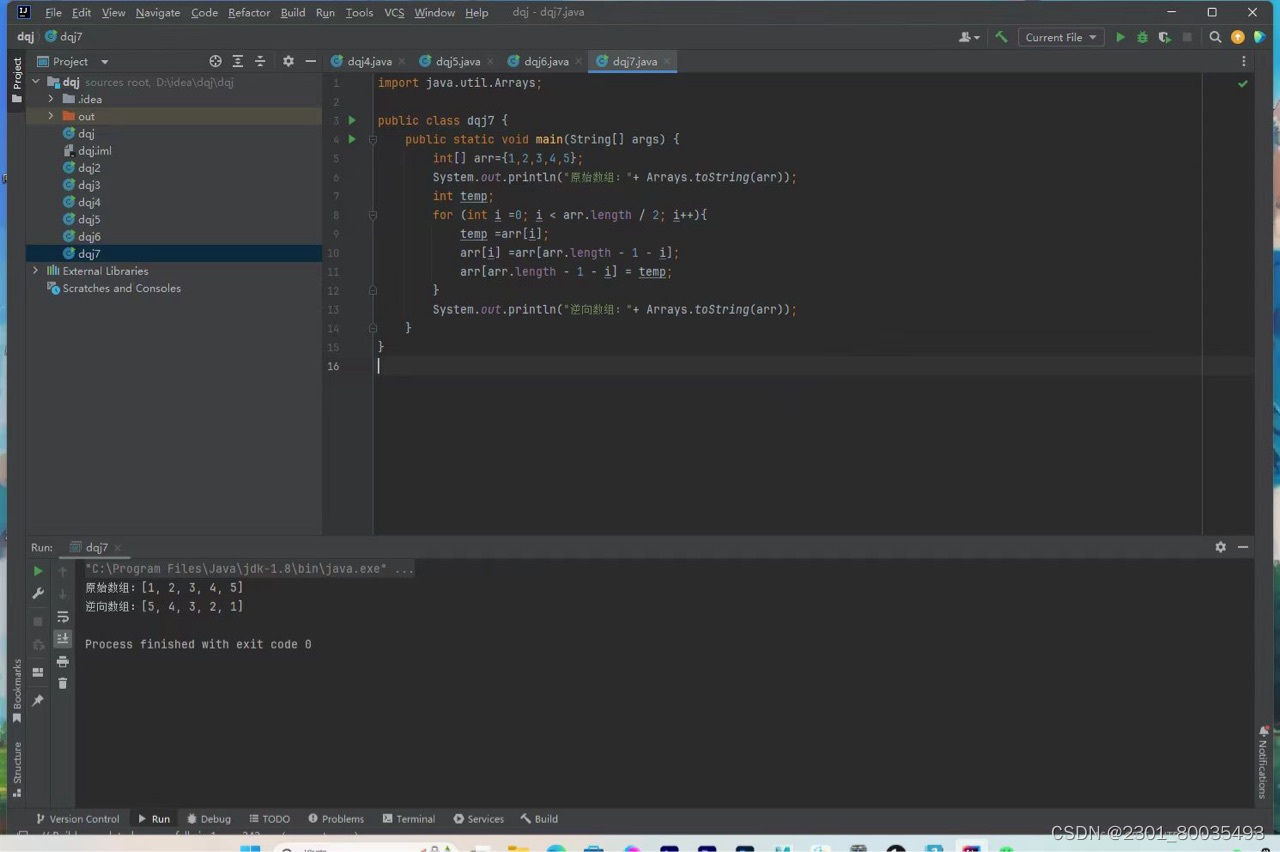Open the Debug tool window
Viewport: 1280px width, 852px height.
(x=208, y=819)
